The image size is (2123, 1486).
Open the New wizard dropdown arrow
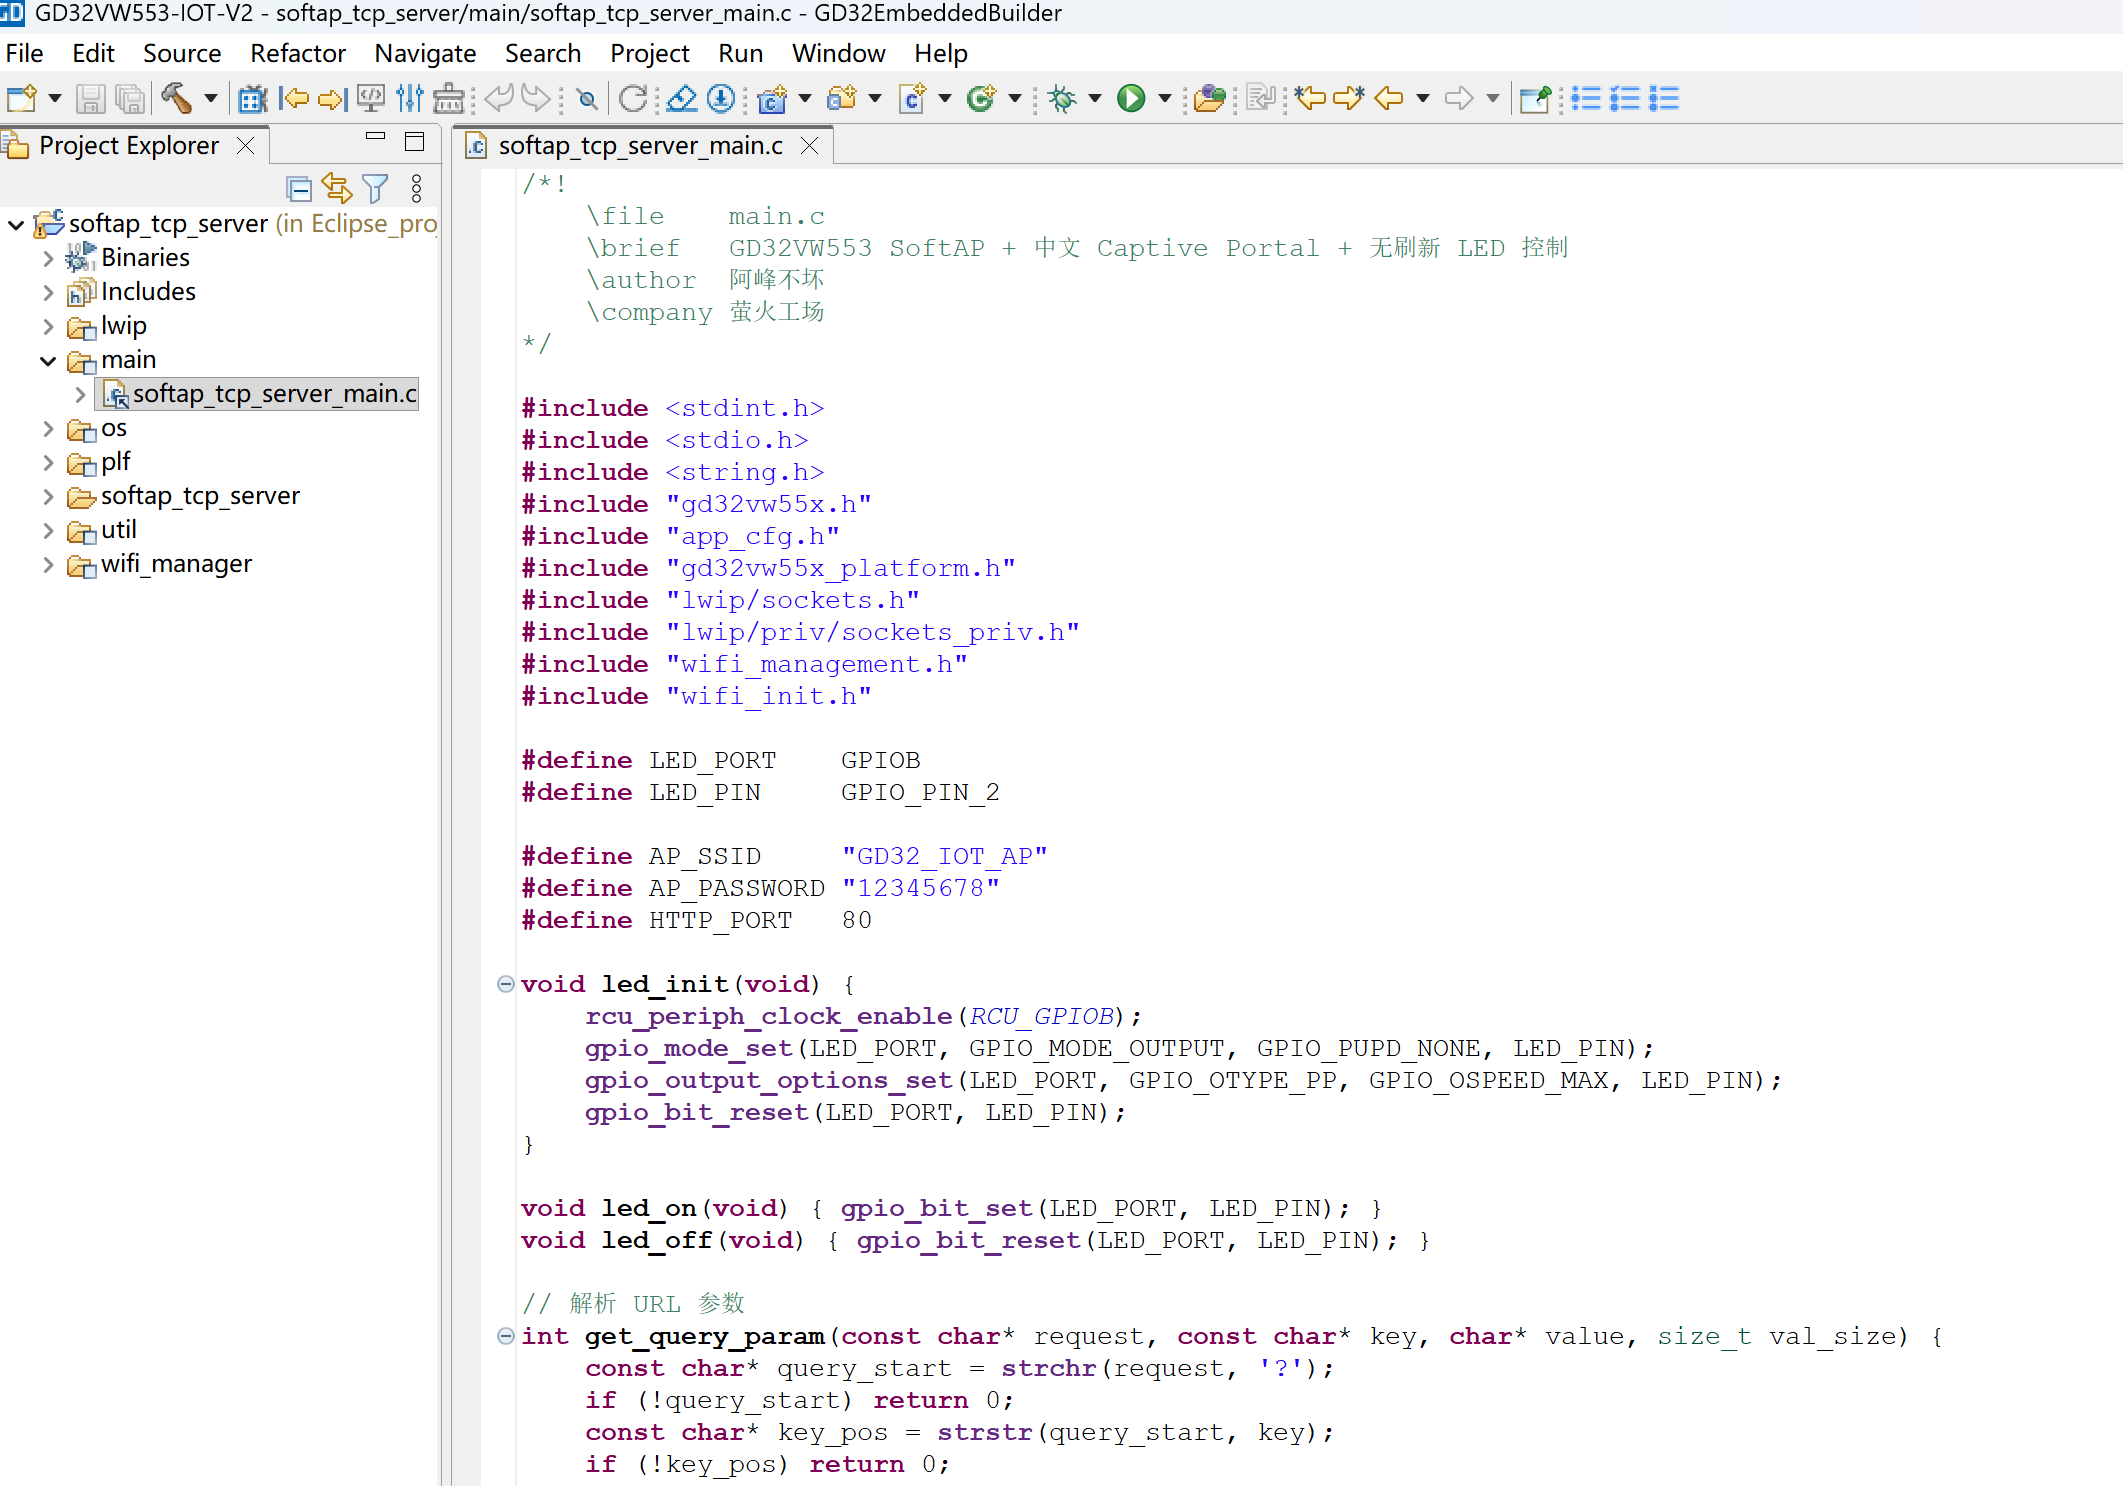pyautogui.click(x=55, y=98)
